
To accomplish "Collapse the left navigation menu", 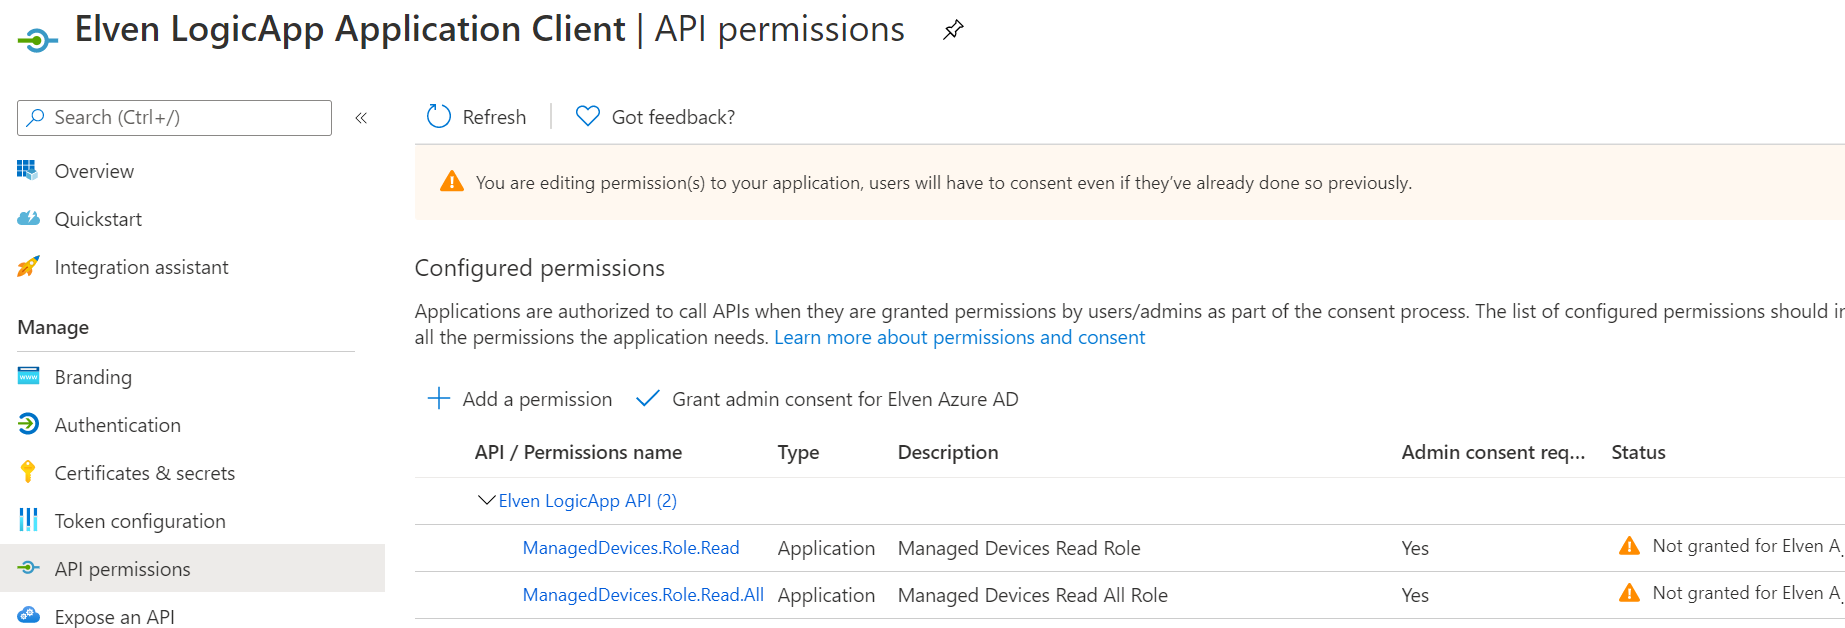I will pyautogui.click(x=361, y=118).
